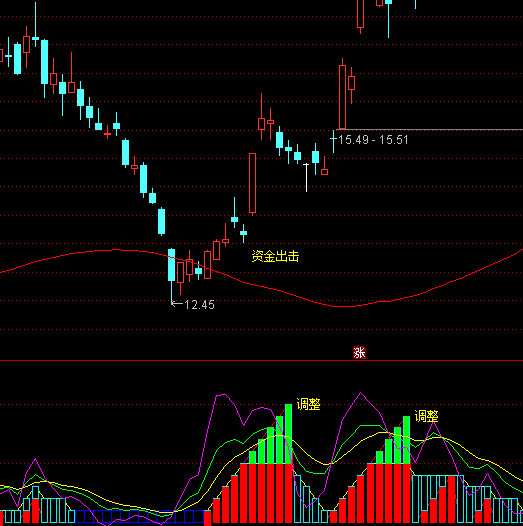This screenshot has height=526, width=523.
Task: Click the magenta indicator line's highest peak
Action: point(361,392)
